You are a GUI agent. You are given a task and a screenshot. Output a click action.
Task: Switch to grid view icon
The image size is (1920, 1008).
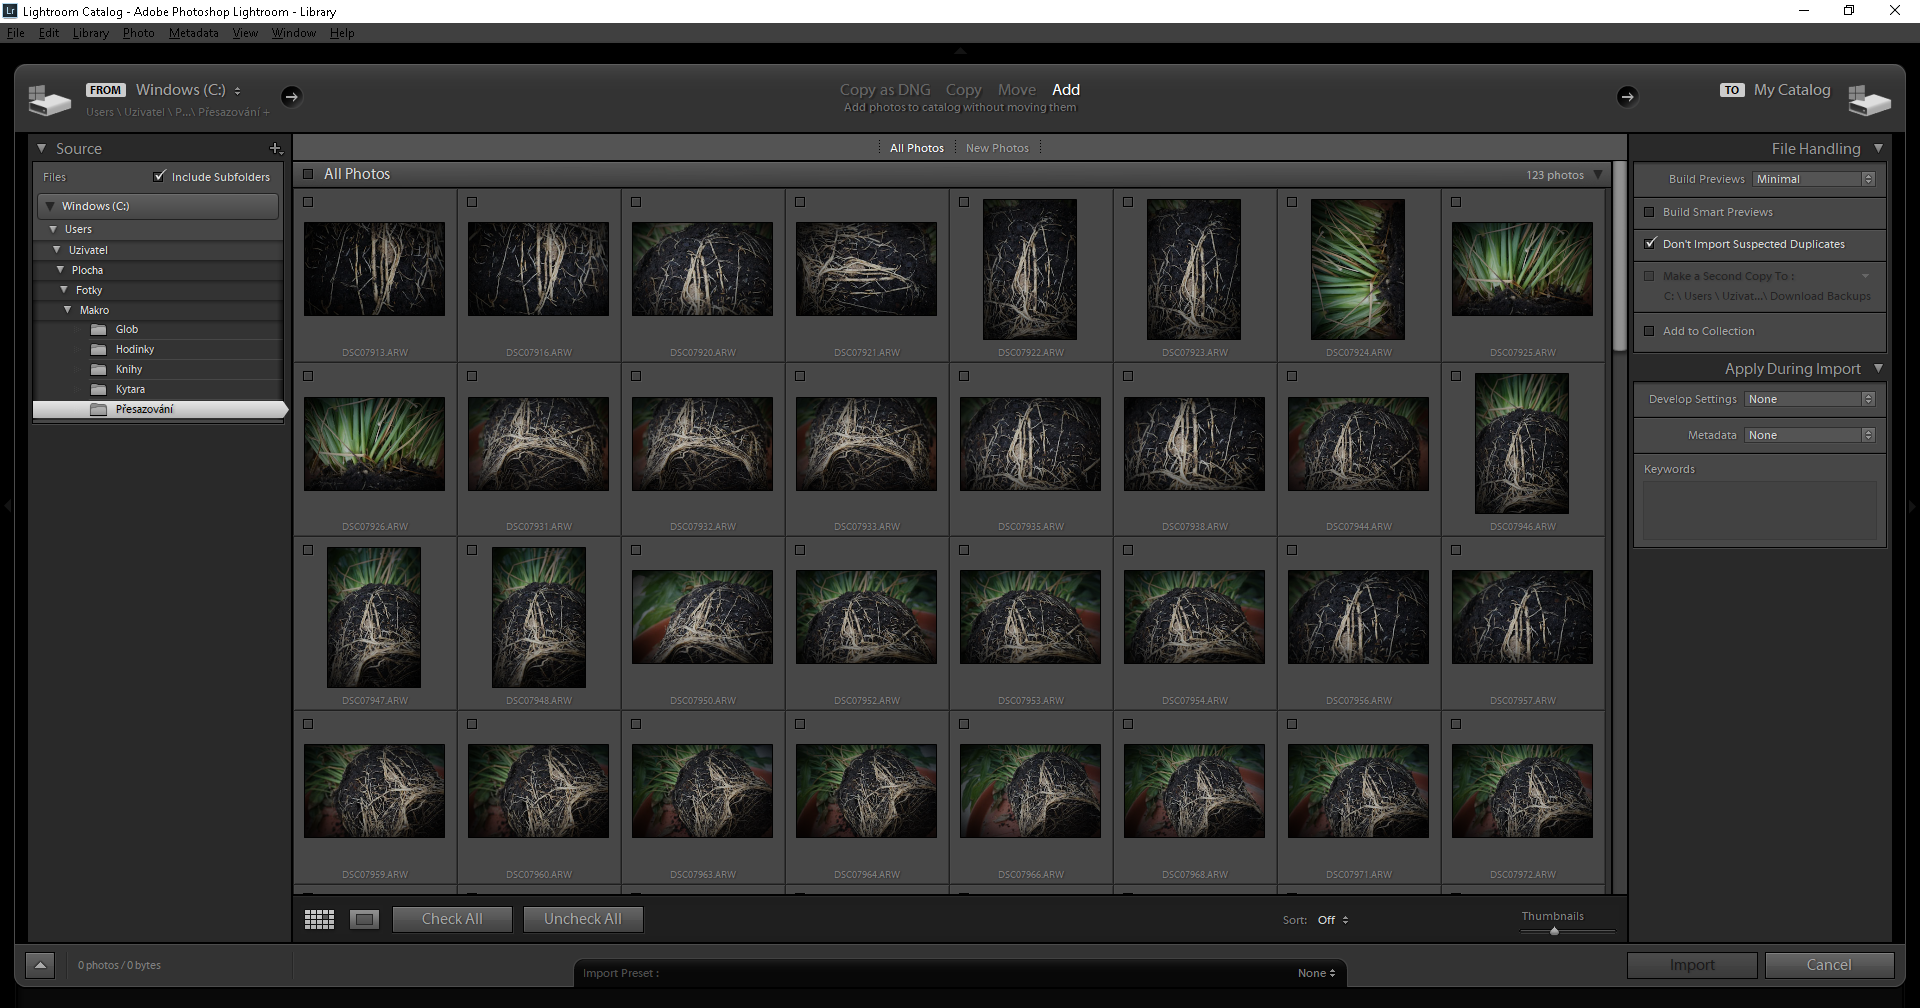(319, 919)
